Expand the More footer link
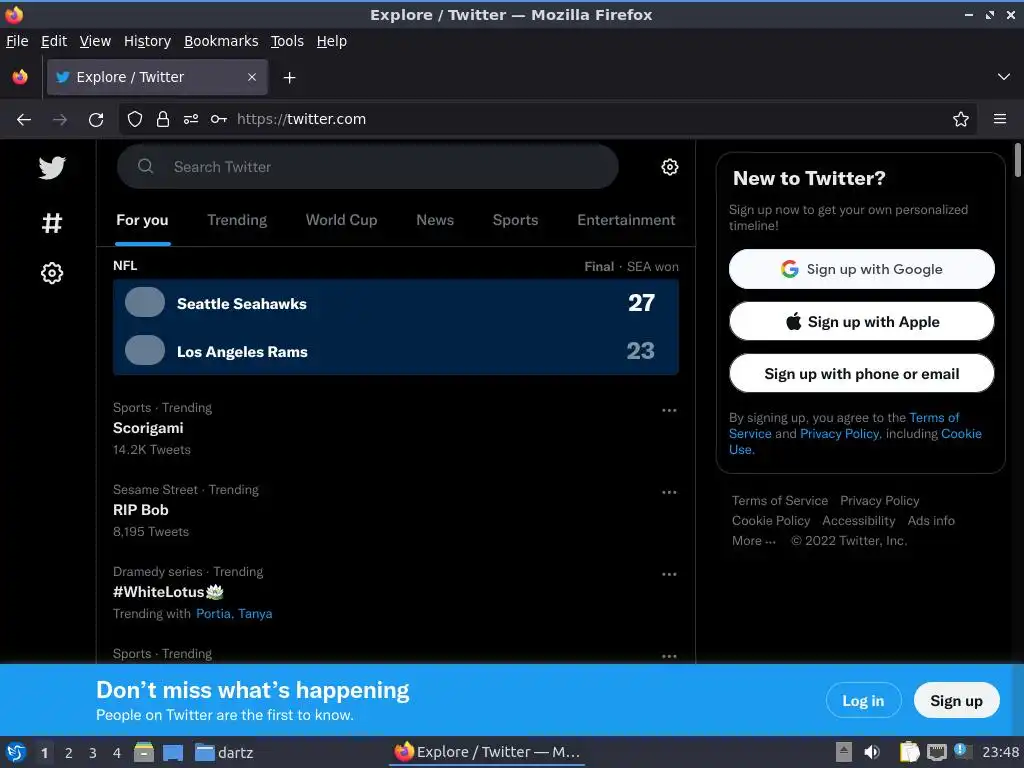This screenshot has width=1024, height=768. pyautogui.click(x=754, y=541)
